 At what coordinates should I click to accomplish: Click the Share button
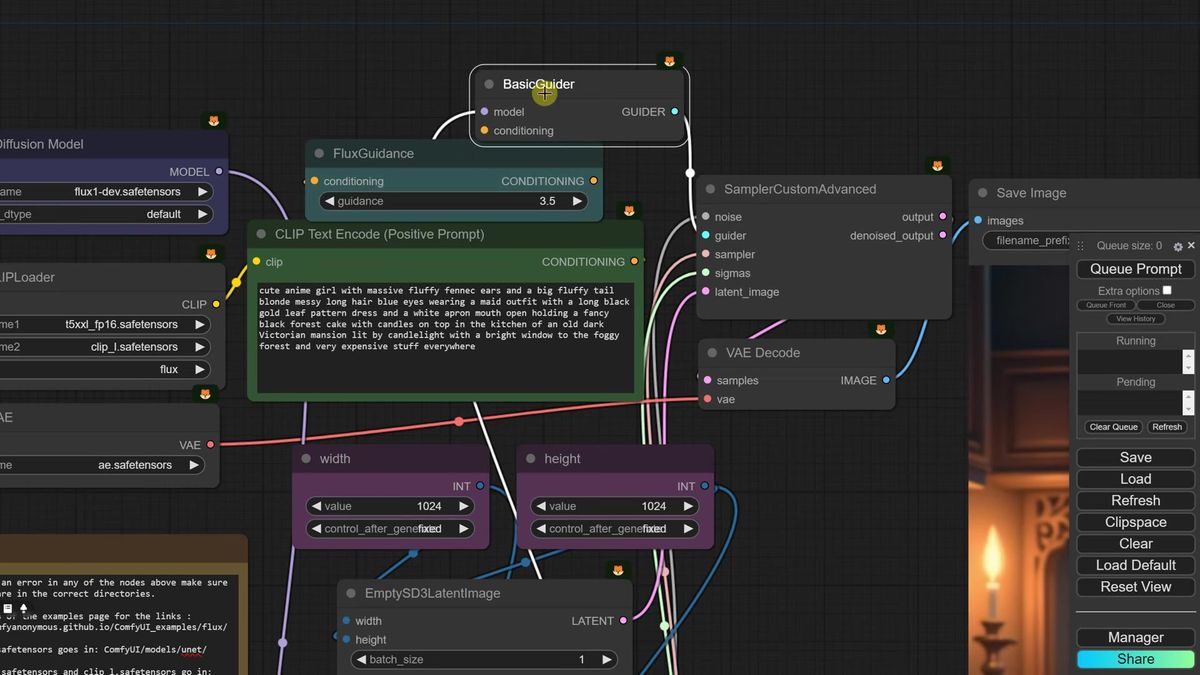[x=1135, y=659]
